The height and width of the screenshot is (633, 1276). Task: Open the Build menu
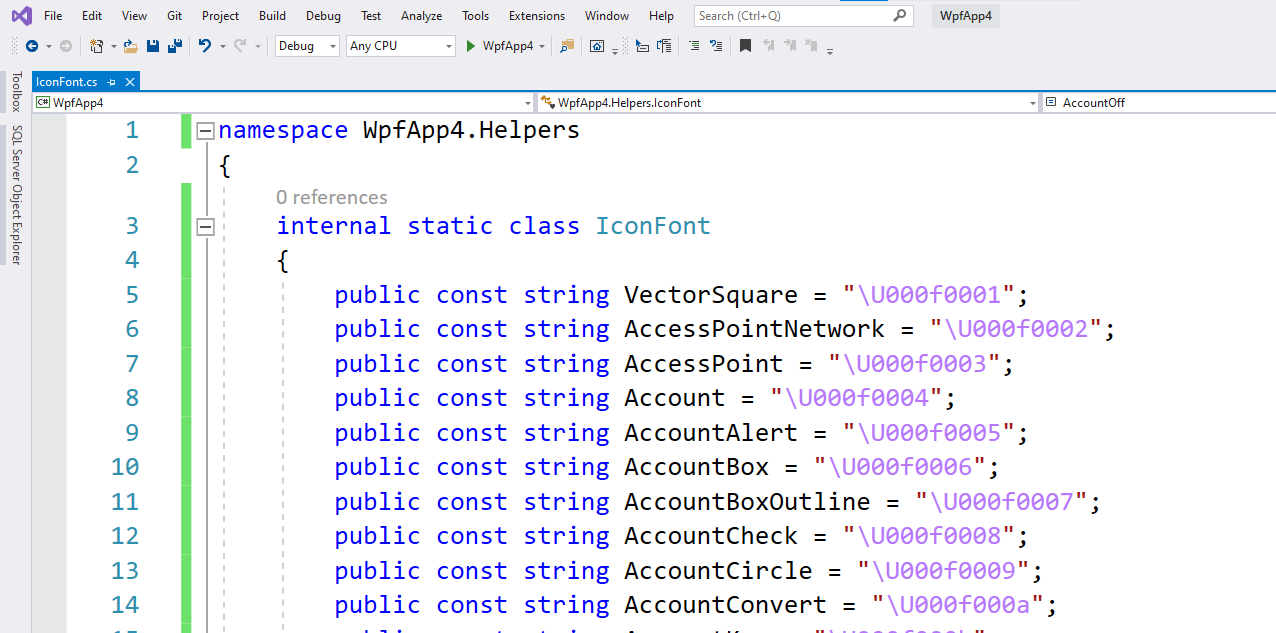click(272, 16)
